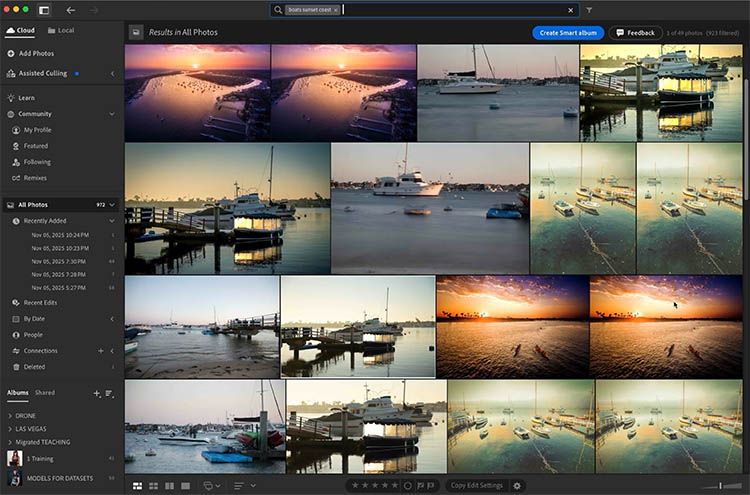
Task: Toggle the All Photos chevron
Action: coord(112,205)
